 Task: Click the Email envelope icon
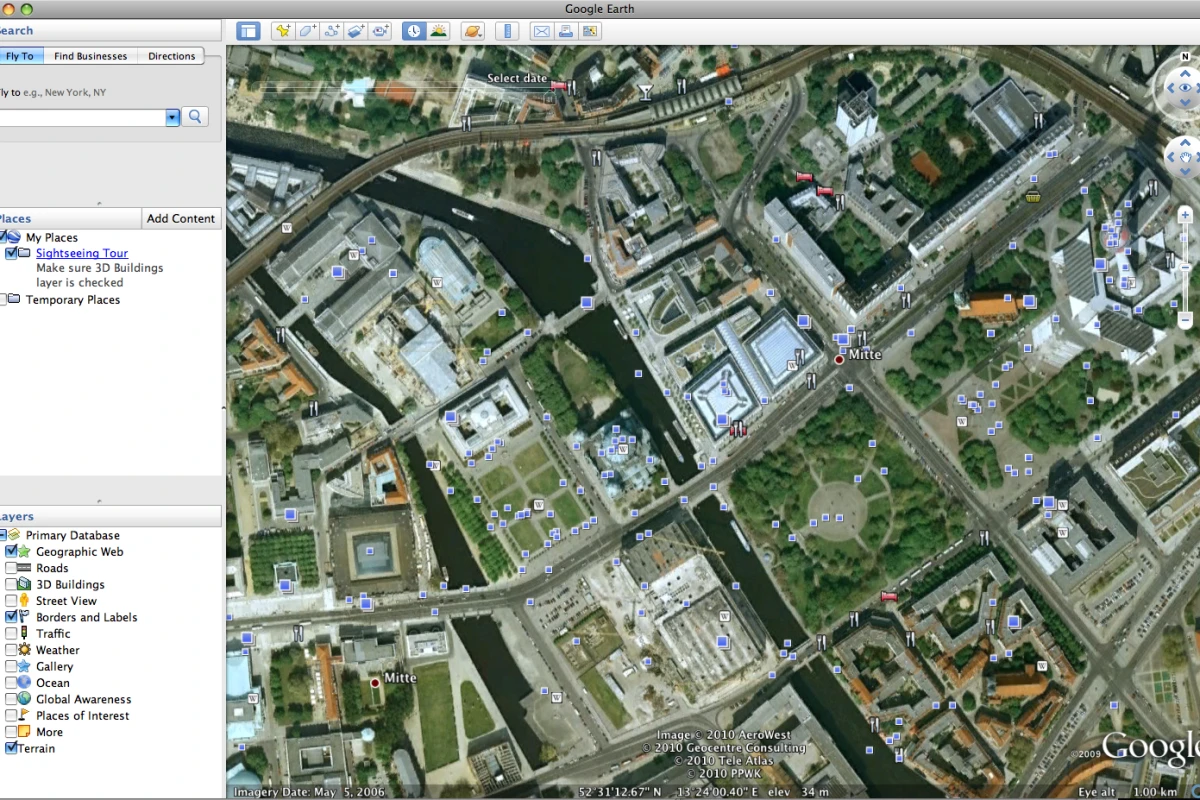click(541, 31)
